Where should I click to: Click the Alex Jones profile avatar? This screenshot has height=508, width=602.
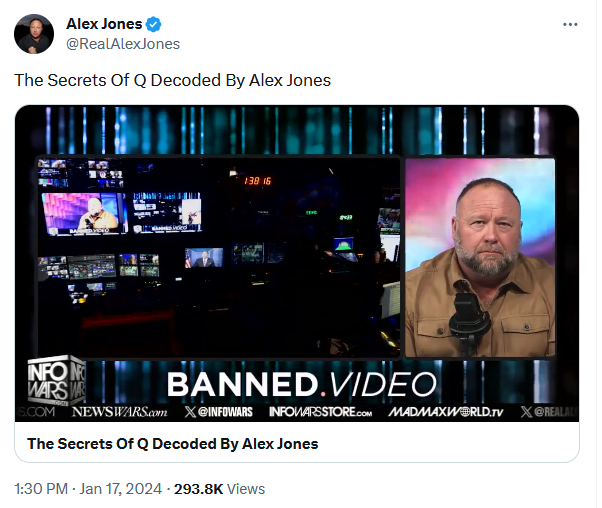(34, 34)
